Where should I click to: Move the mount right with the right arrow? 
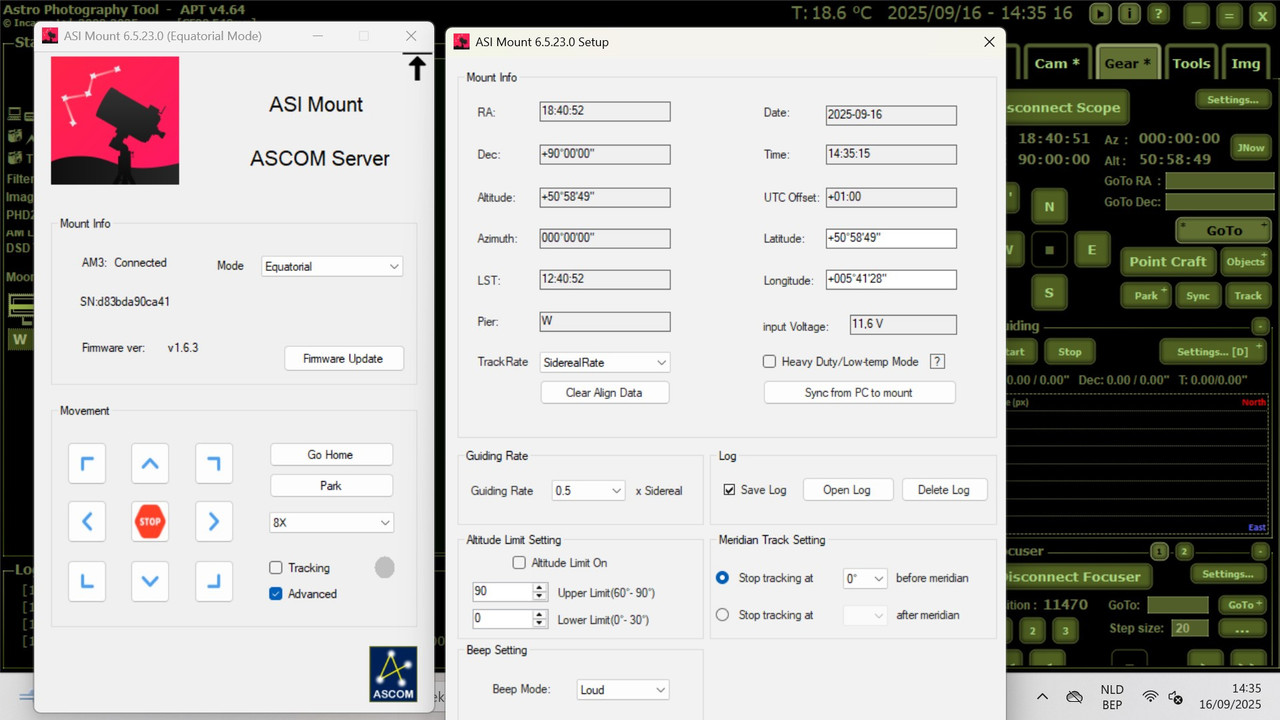click(214, 521)
